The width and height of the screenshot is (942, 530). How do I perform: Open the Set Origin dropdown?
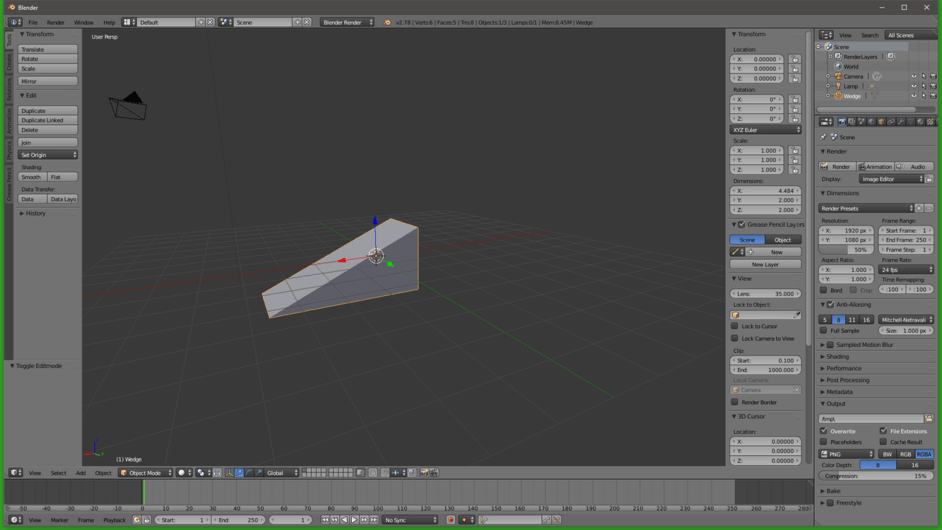click(48, 155)
